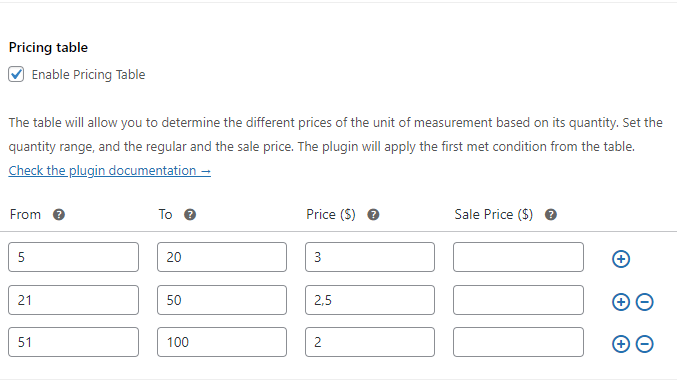
Task: Select the To field containing 20
Action: pos(222,257)
